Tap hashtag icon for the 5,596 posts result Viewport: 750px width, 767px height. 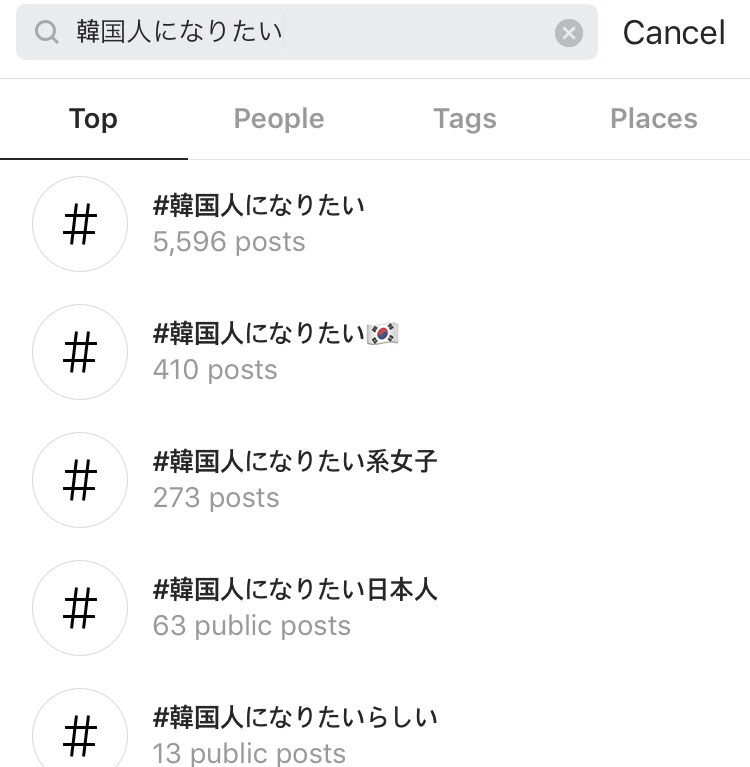80,224
